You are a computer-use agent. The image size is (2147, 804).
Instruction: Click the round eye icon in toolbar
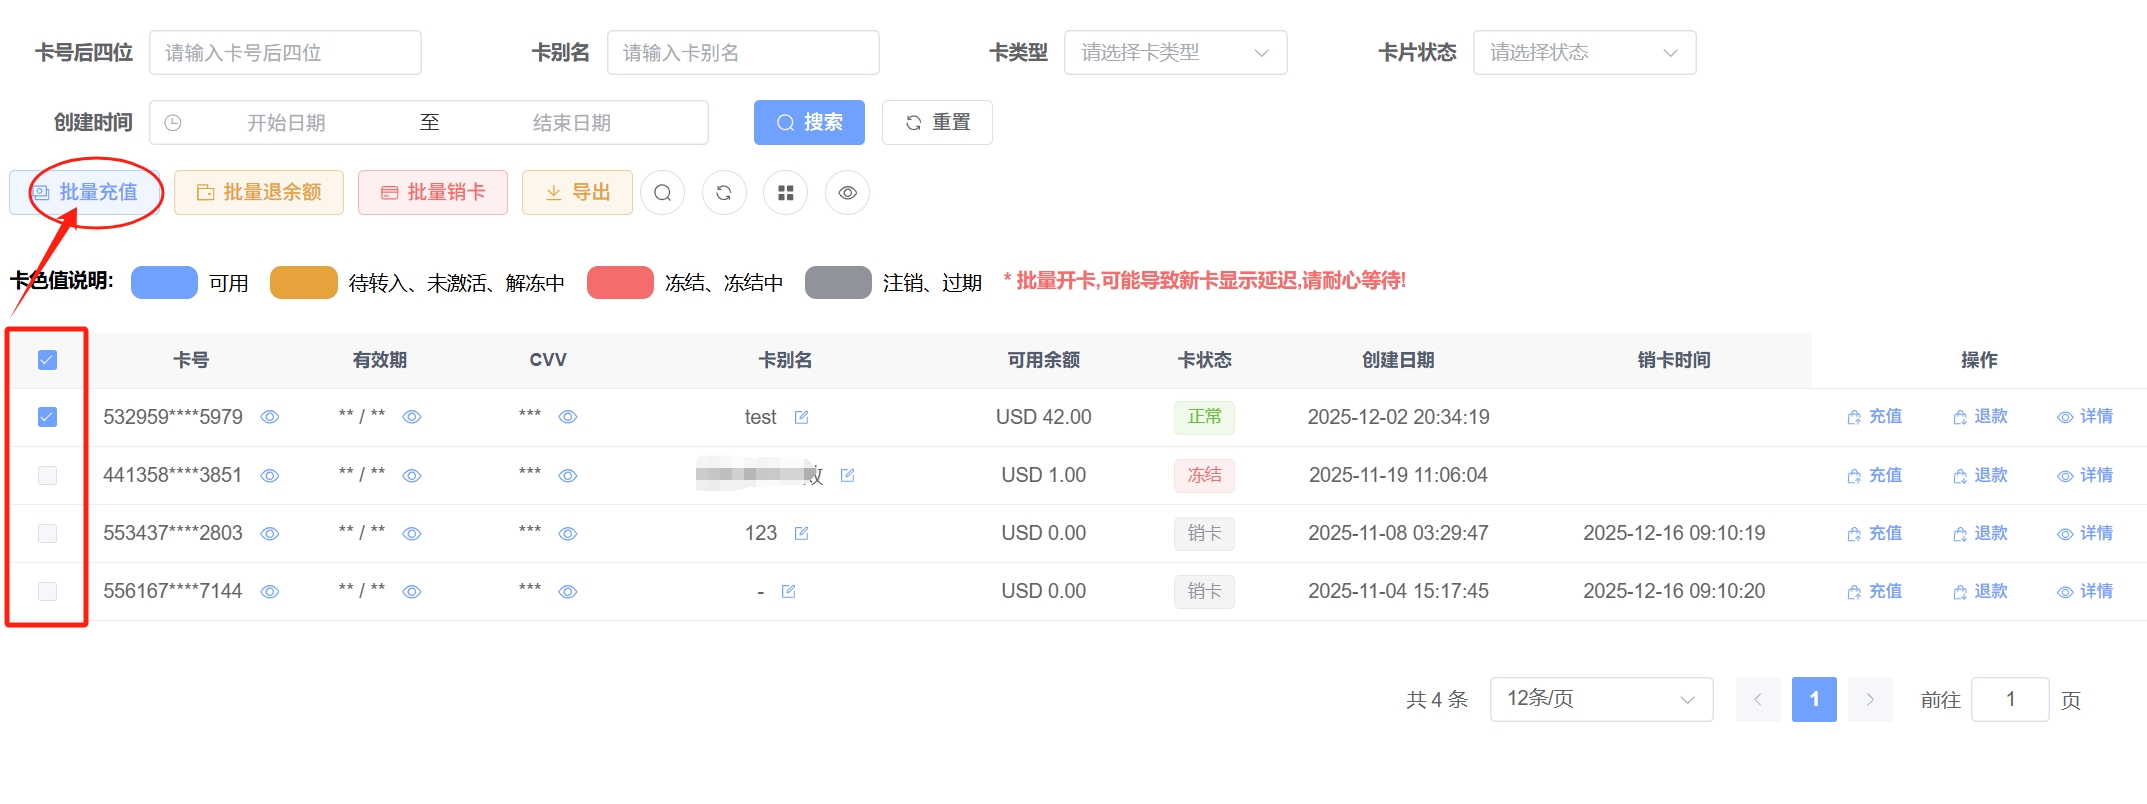coord(847,193)
